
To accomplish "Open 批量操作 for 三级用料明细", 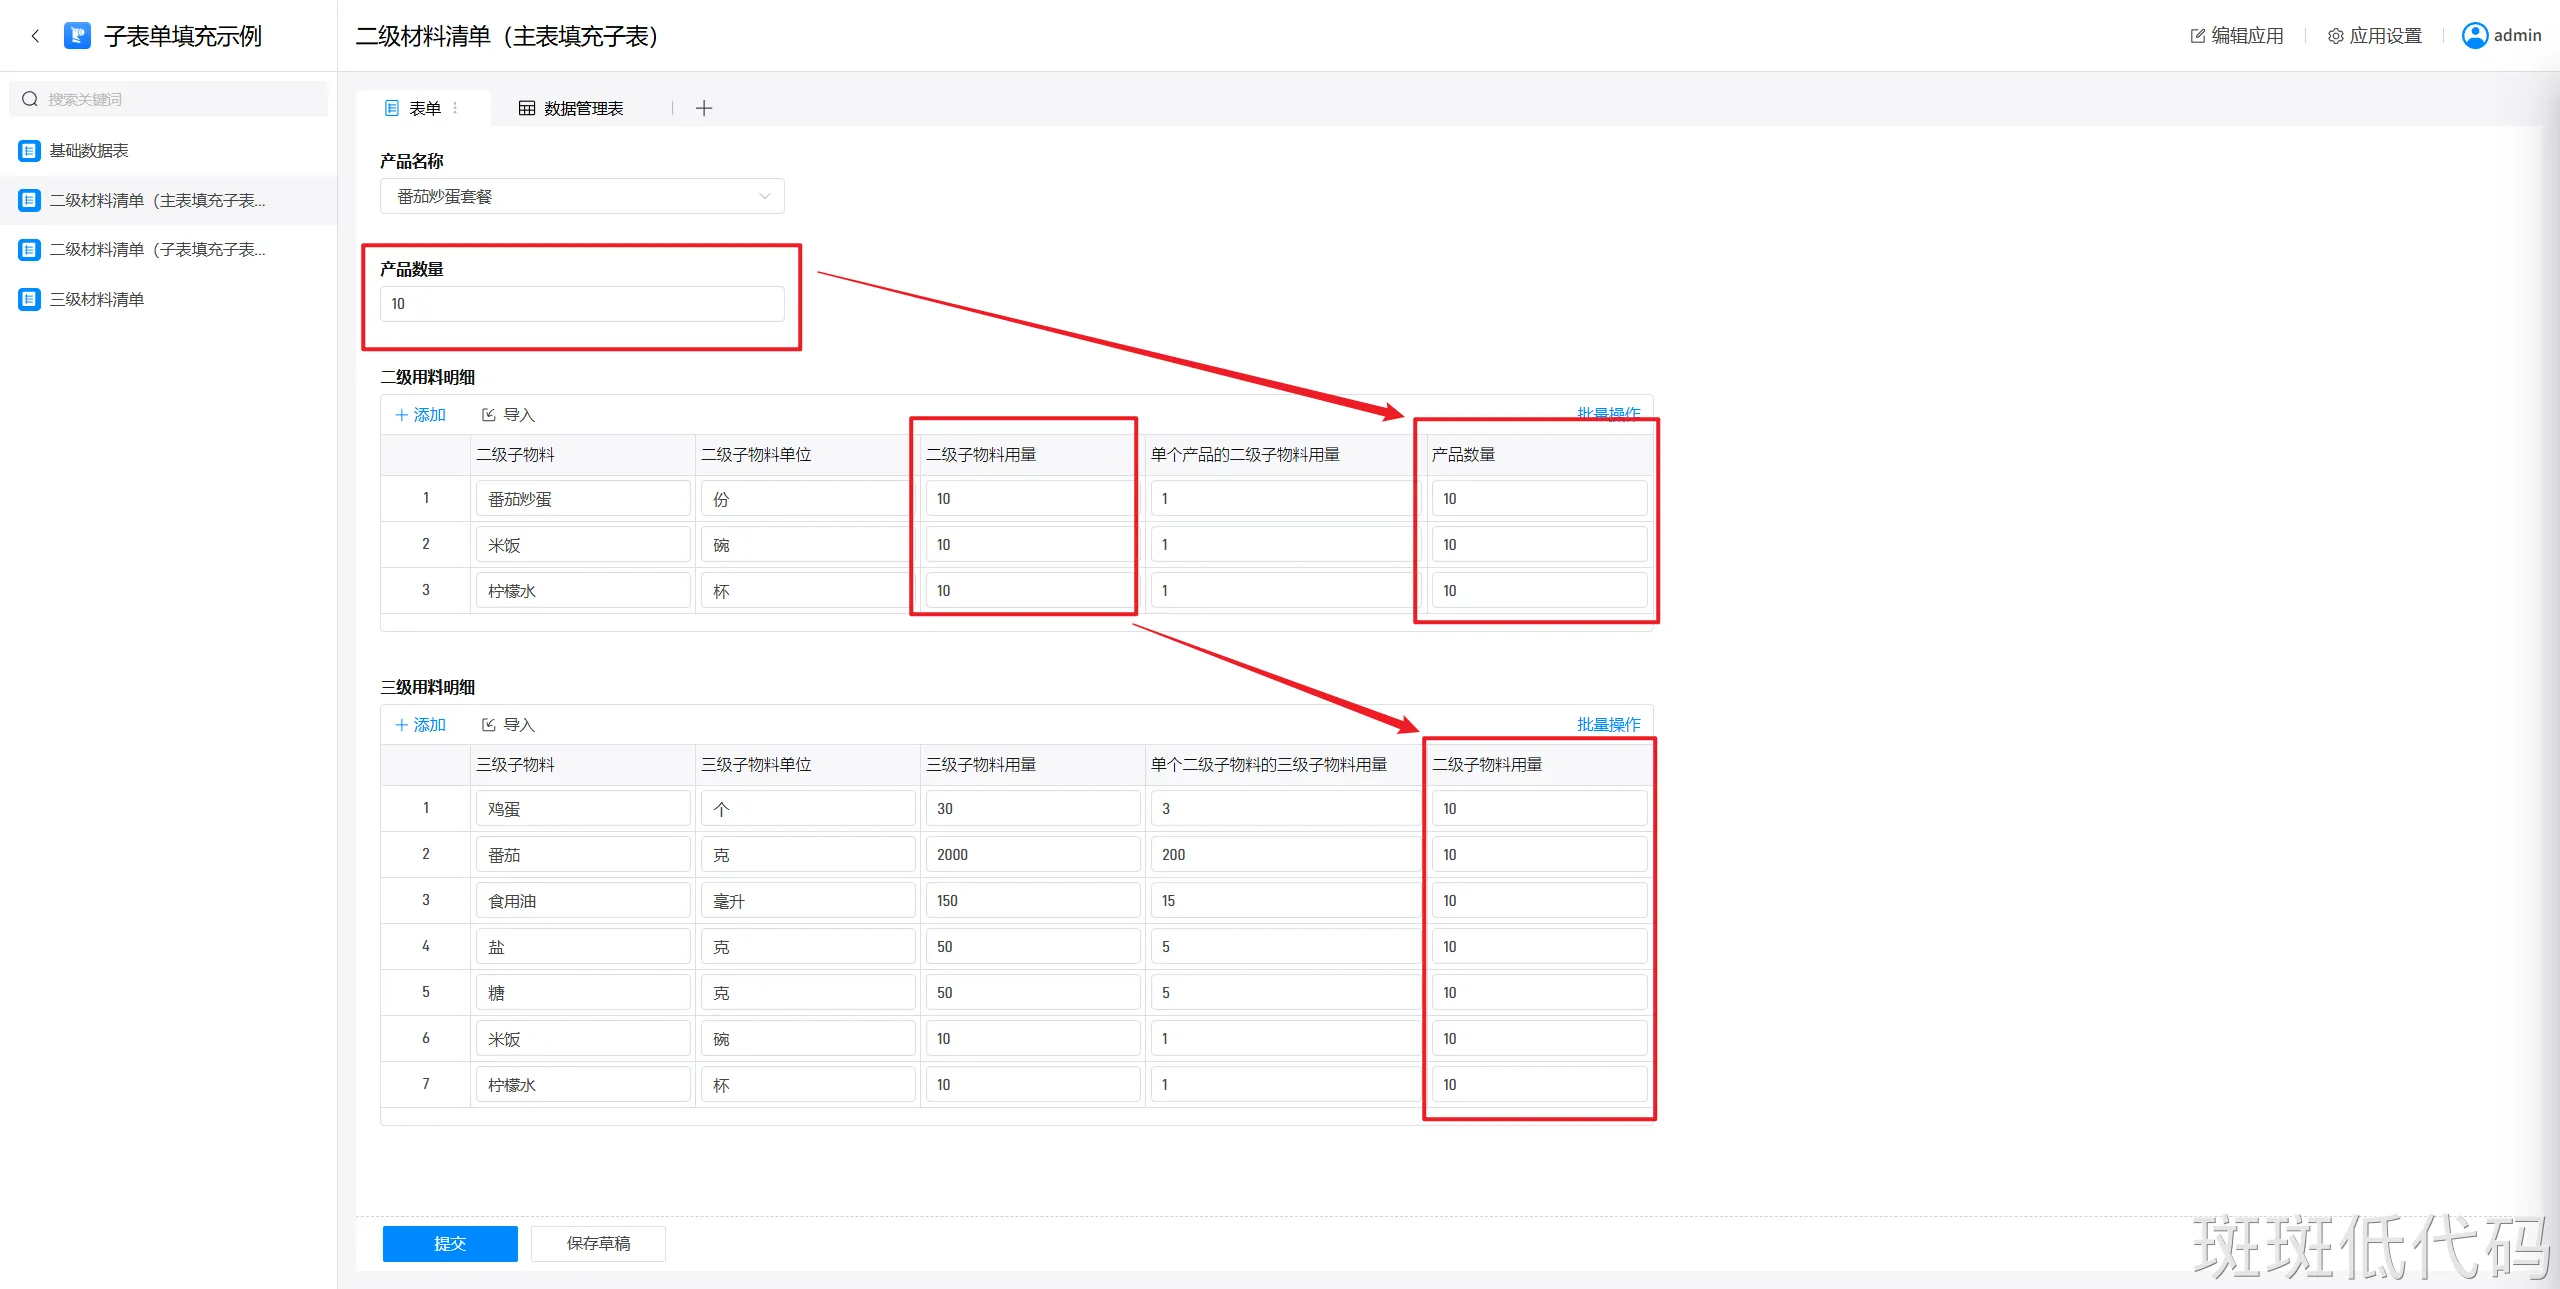I will [1608, 724].
